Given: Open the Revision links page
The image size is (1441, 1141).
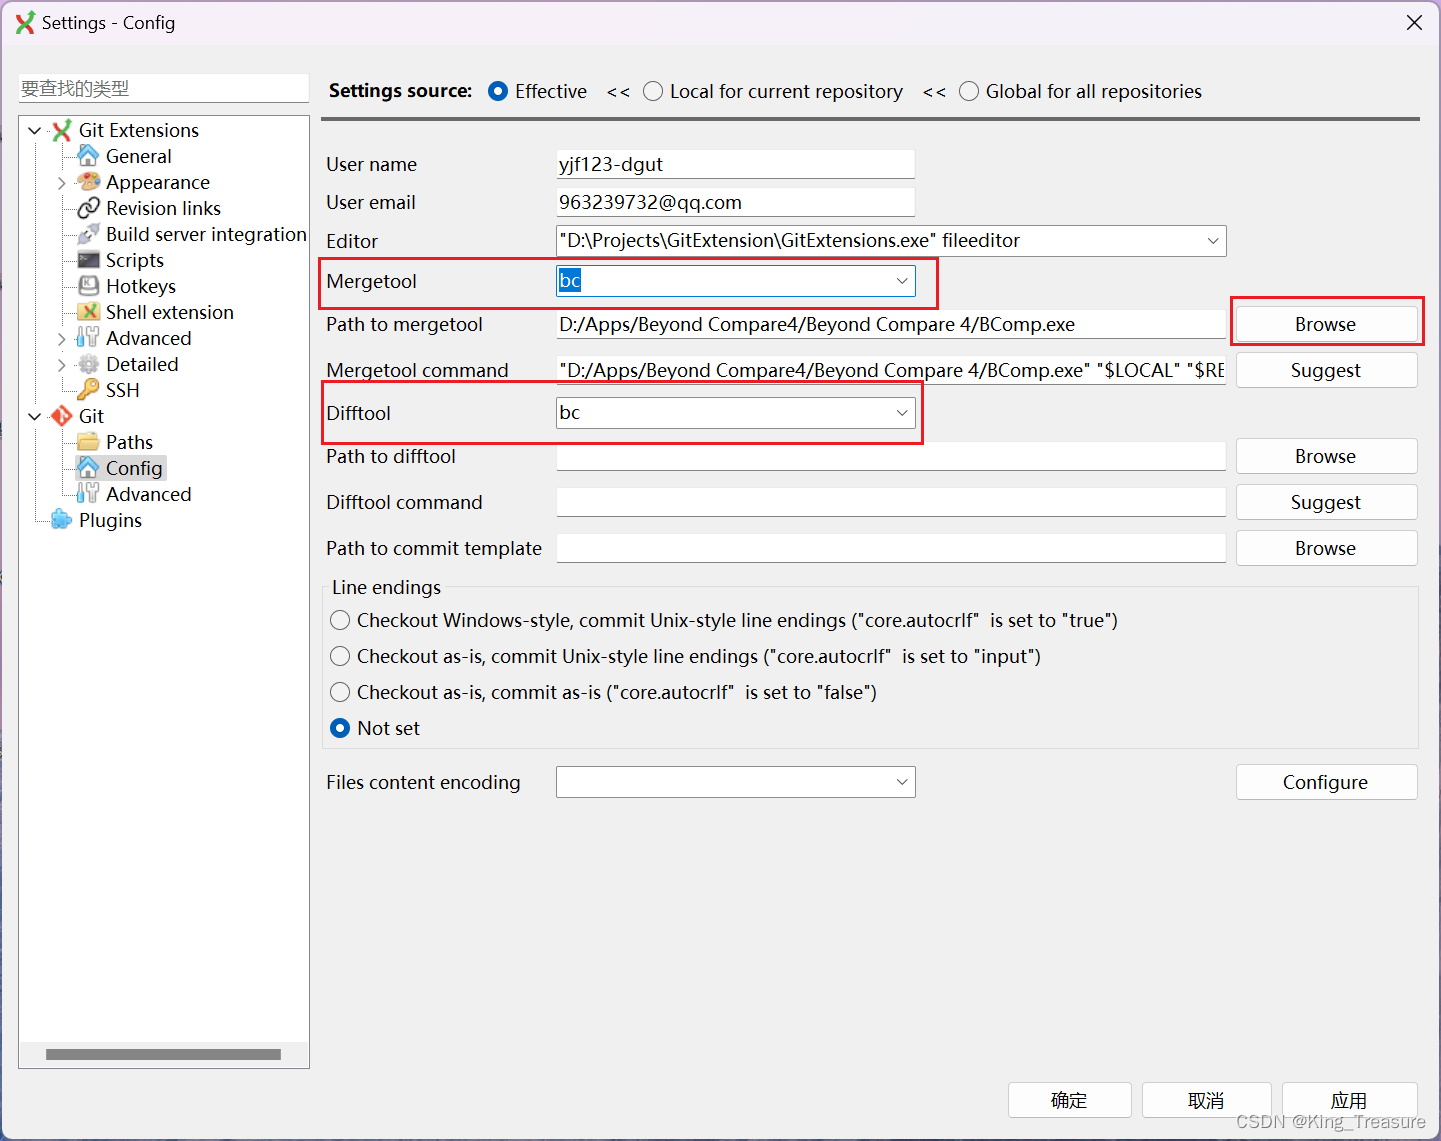Looking at the screenshot, I should click(x=163, y=208).
